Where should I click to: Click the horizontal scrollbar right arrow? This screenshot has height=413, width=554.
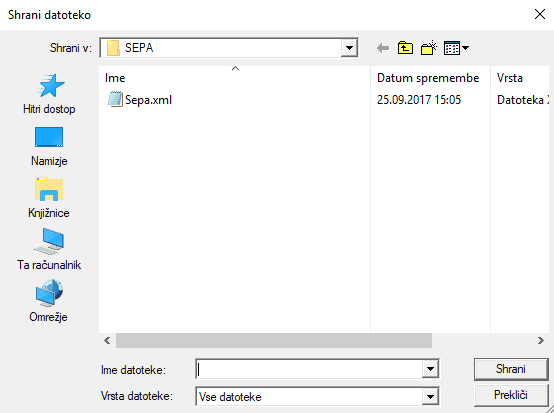(x=541, y=341)
